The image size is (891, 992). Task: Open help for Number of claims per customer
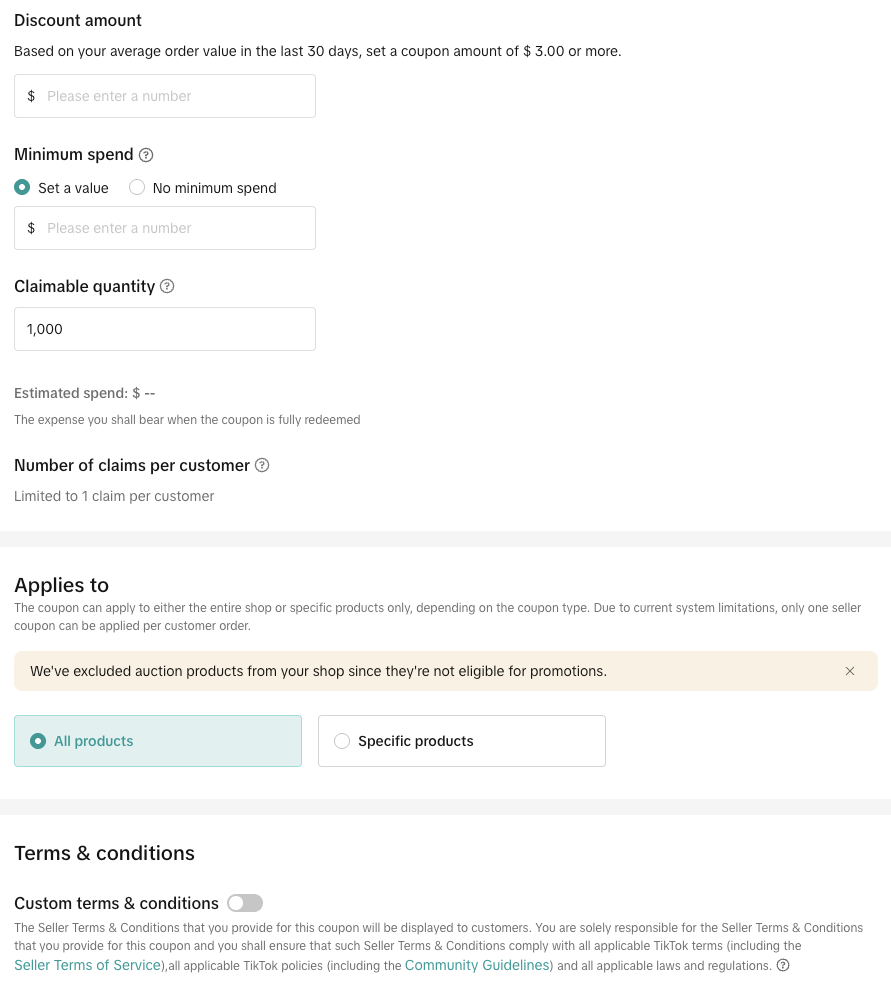point(262,465)
